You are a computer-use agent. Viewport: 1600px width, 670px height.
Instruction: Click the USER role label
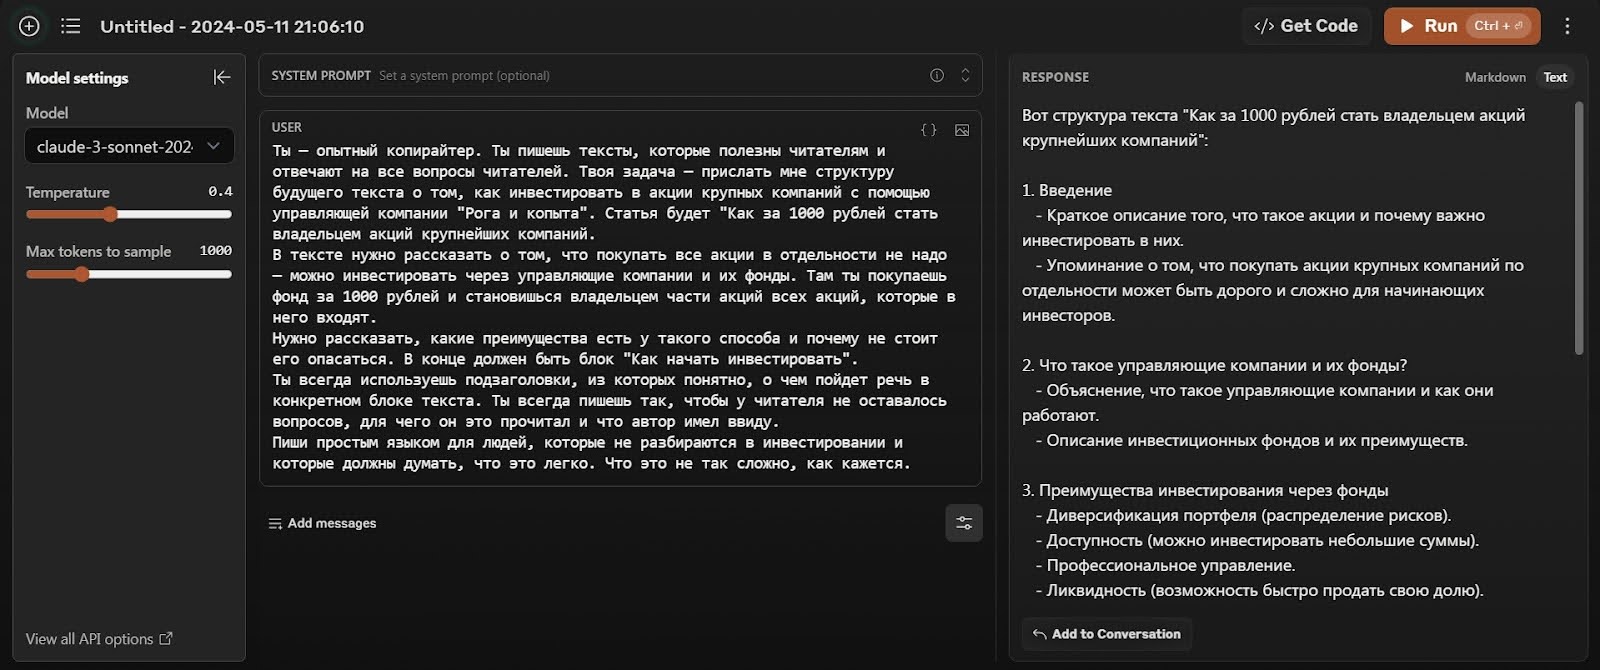tap(287, 127)
